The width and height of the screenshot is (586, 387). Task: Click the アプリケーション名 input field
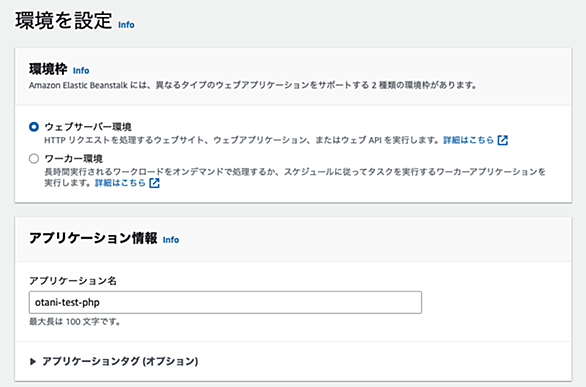225,303
